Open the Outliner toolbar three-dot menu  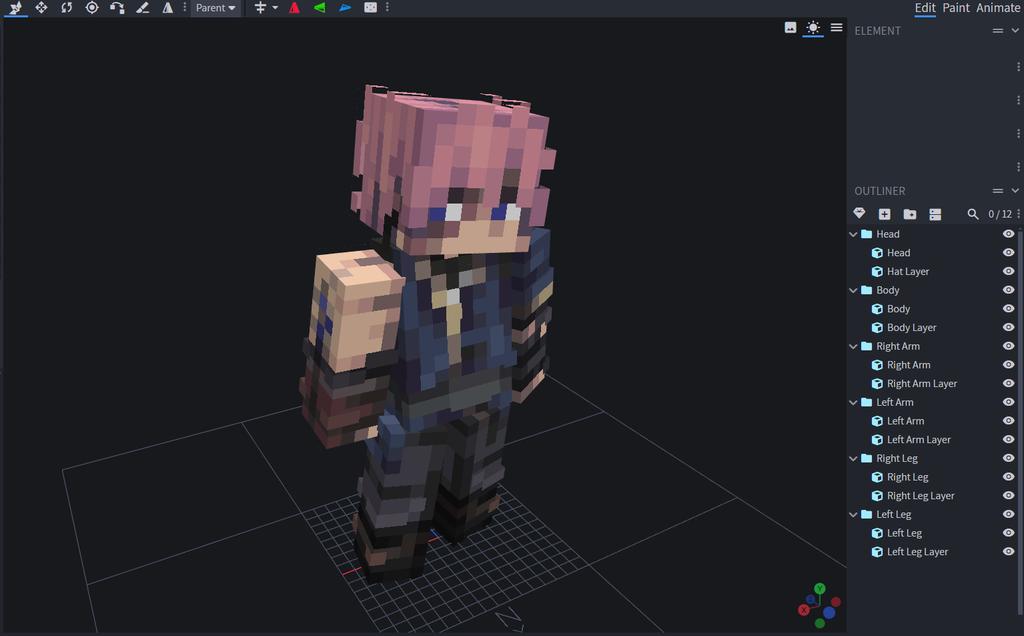click(1018, 214)
